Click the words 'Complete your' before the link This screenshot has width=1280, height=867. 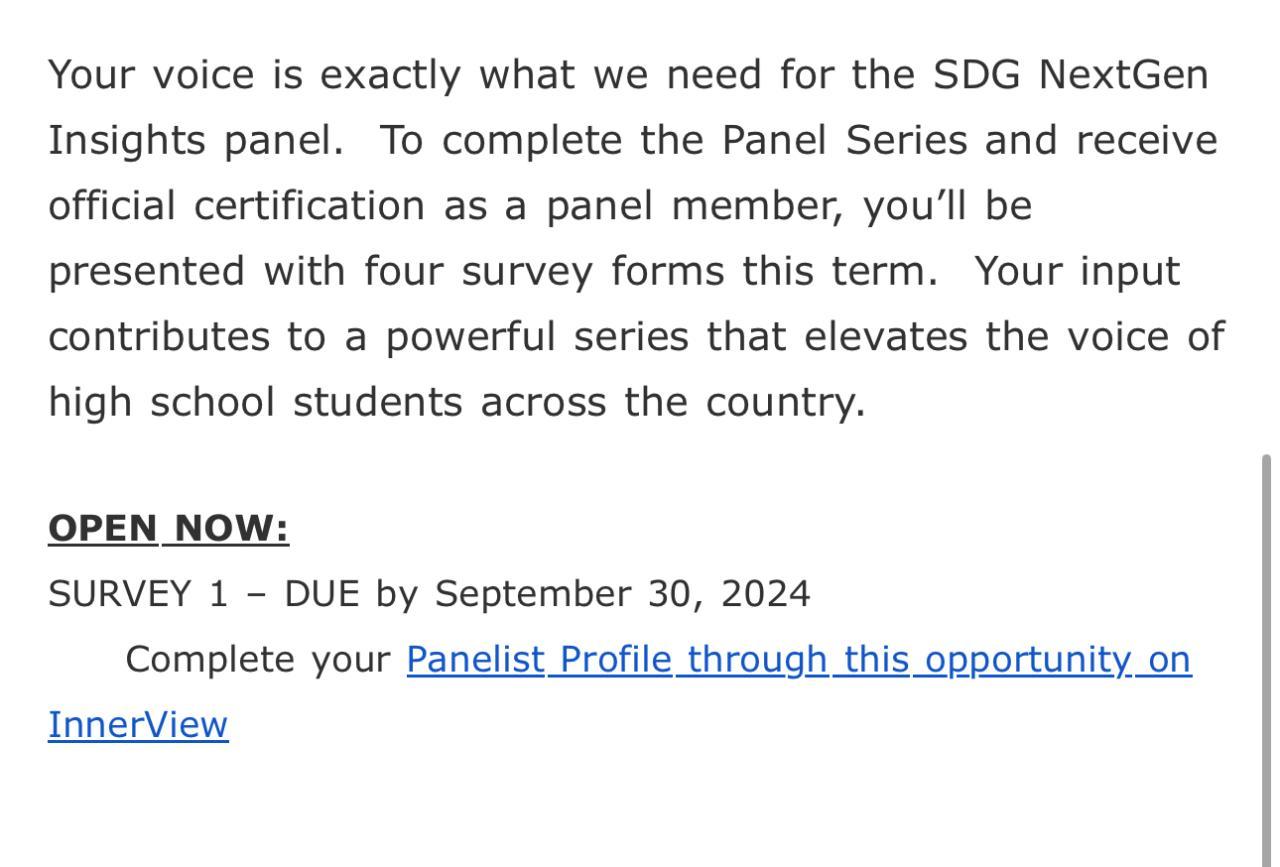258,660
